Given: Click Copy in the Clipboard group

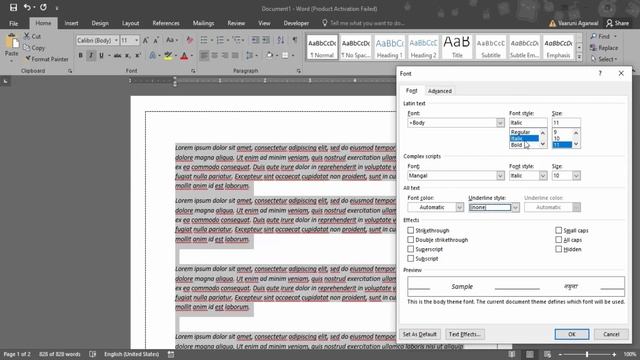Looking at the screenshot, I should click(34, 48).
